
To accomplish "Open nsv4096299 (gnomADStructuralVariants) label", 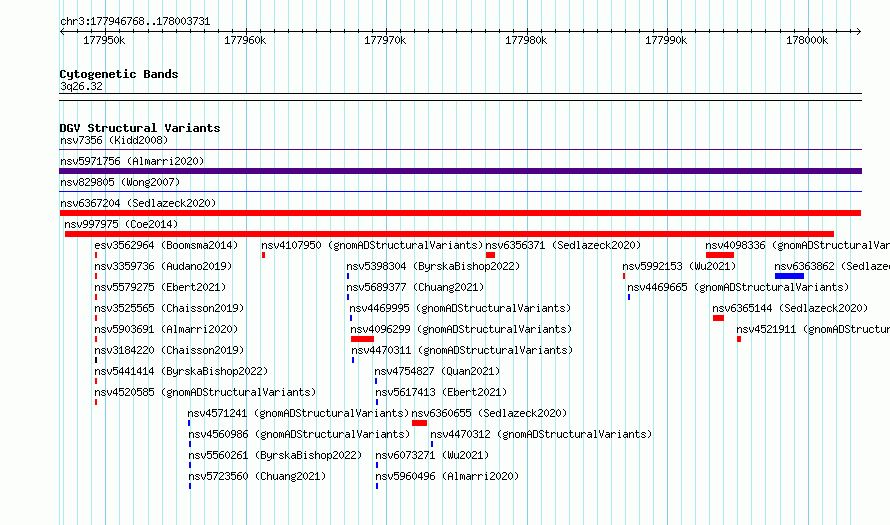I will (461, 329).
